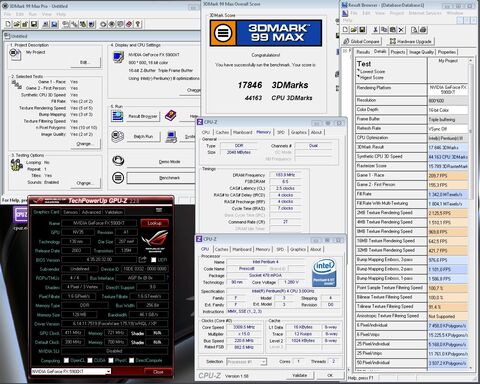The image size is (480, 384).
Task: Toggle the UEFI checkbox in GPU-Z
Action: (x=153, y=260)
